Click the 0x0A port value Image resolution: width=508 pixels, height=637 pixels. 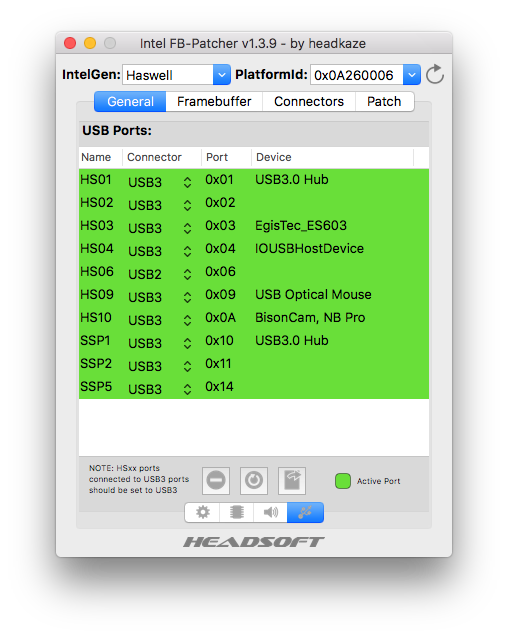click(x=220, y=317)
